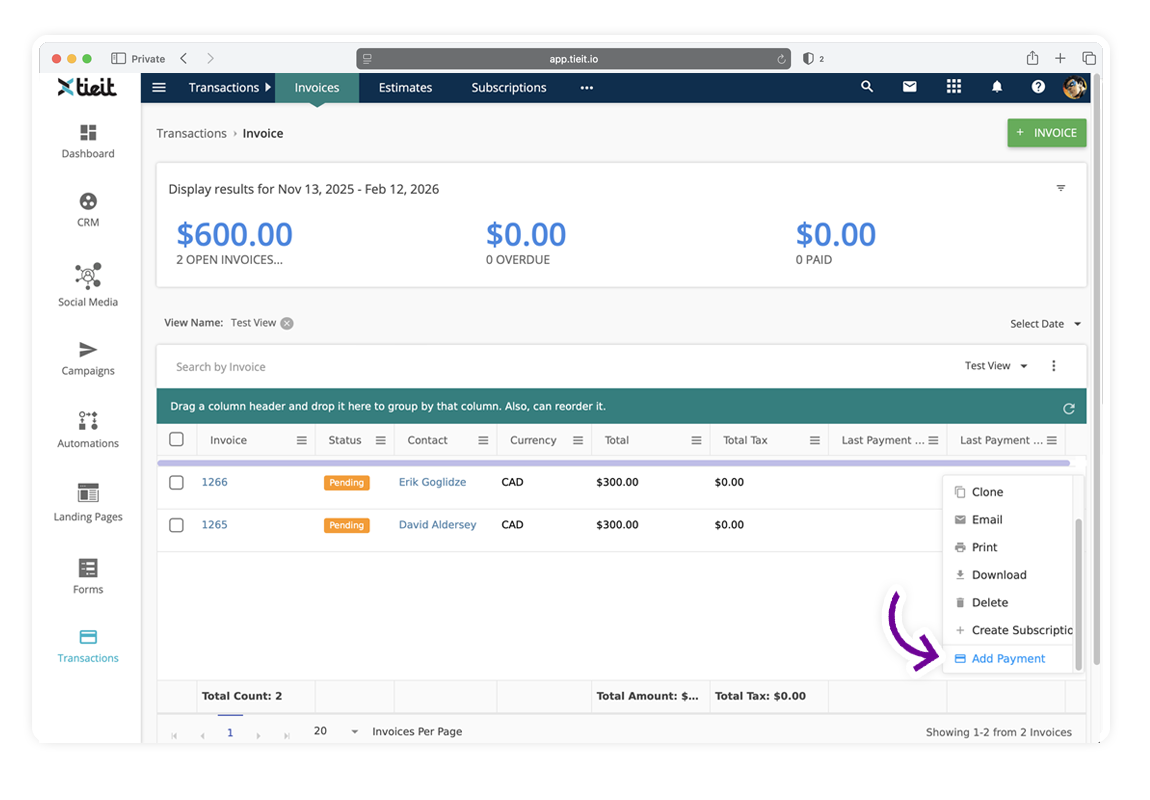Image resolution: width=1150 pixels, height=800 pixels.
Task: Open Total column menu icon
Action: 696,441
